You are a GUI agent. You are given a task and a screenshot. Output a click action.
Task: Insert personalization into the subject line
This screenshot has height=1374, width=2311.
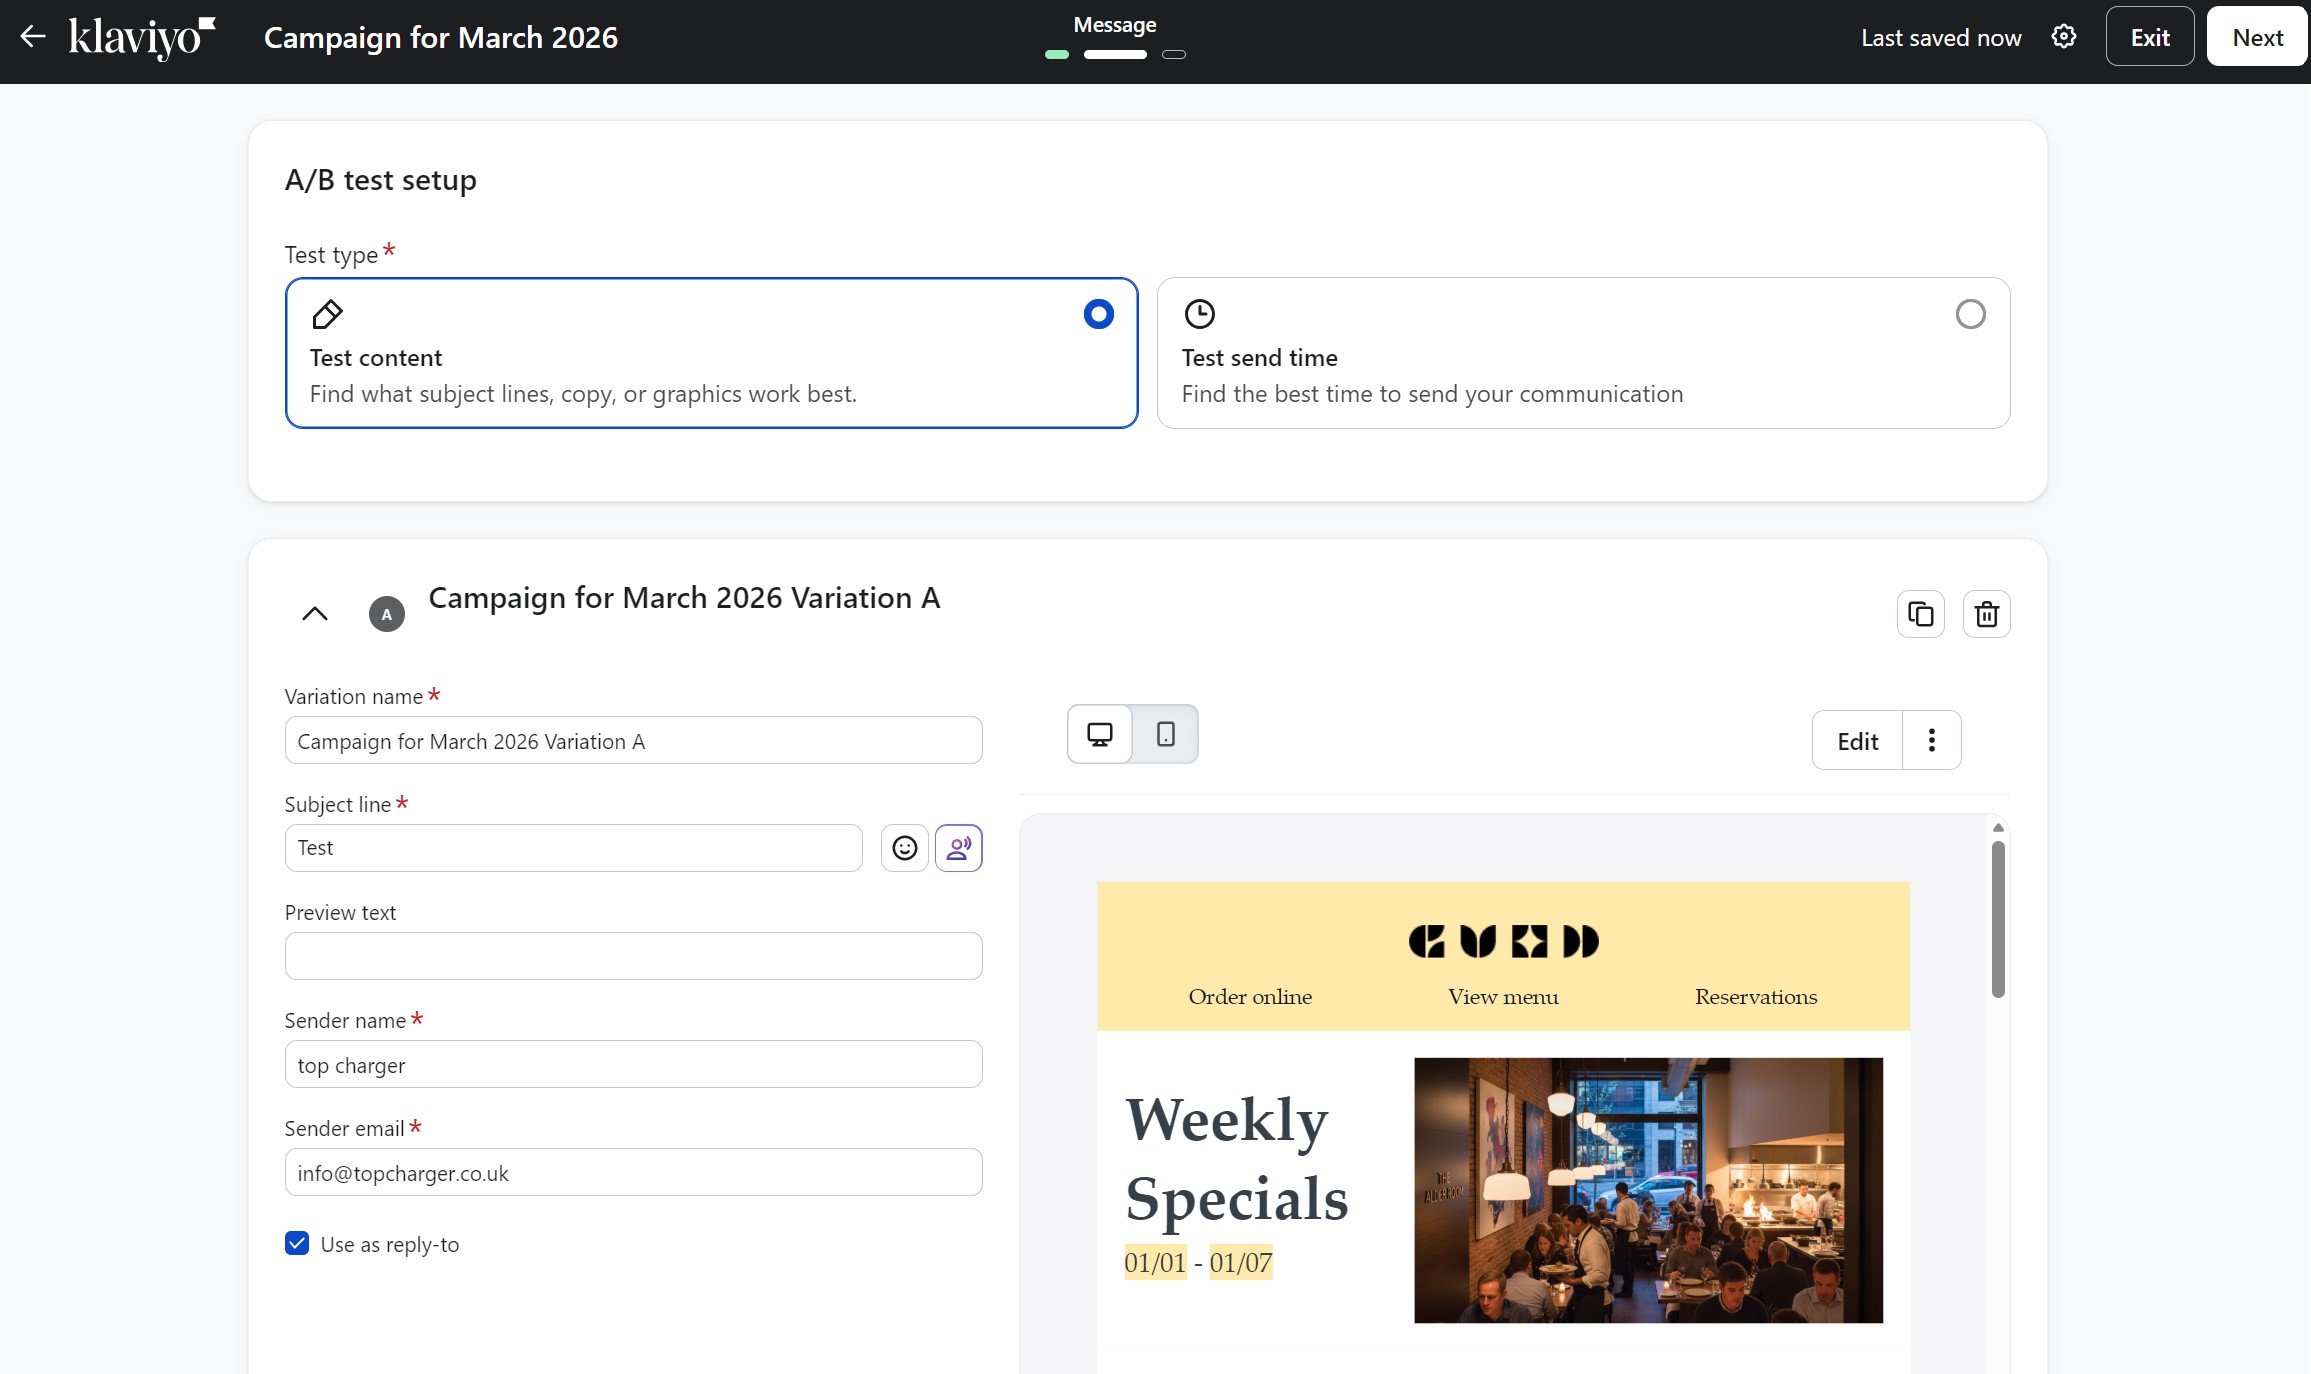[958, 847]
